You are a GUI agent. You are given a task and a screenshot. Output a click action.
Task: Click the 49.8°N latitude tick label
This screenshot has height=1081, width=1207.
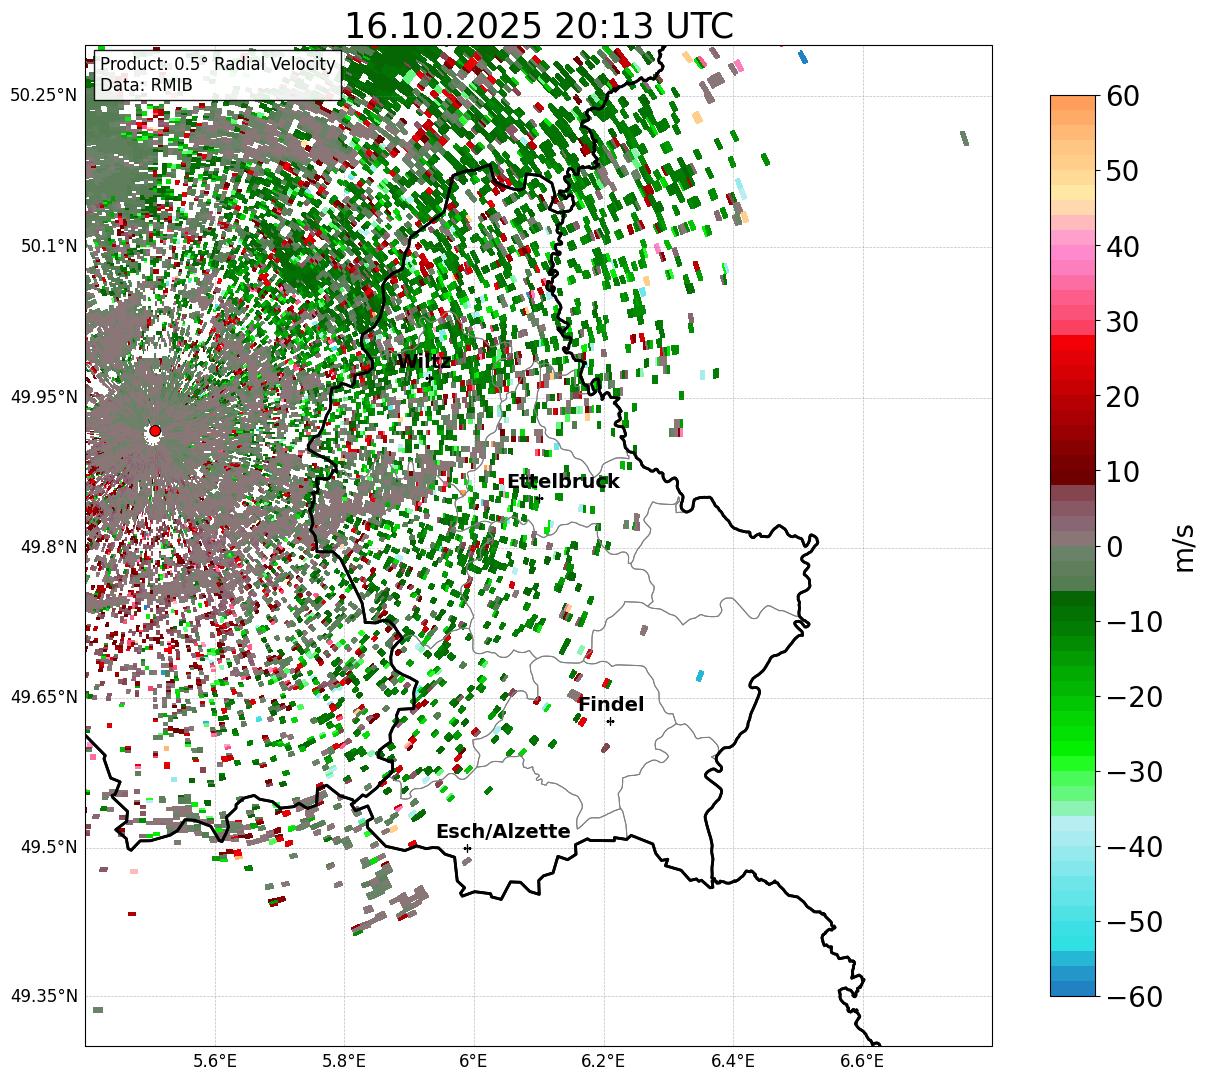48,547
